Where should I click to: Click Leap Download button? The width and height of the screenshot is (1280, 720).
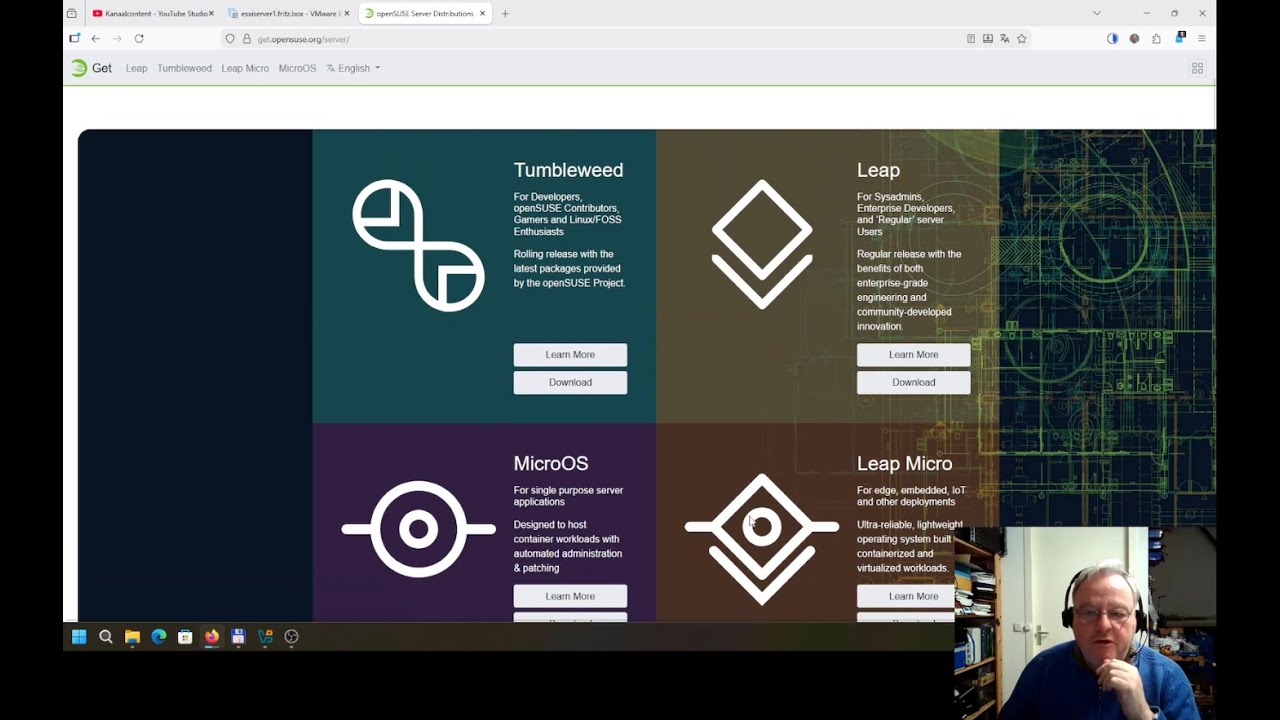913,382
